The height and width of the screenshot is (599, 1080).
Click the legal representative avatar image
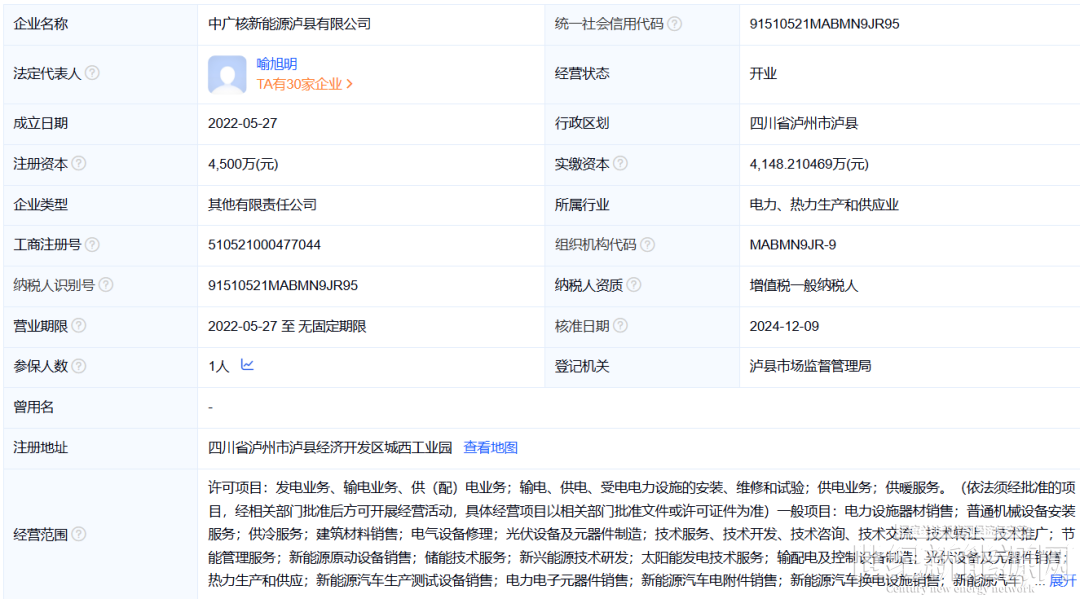(227, 75)
